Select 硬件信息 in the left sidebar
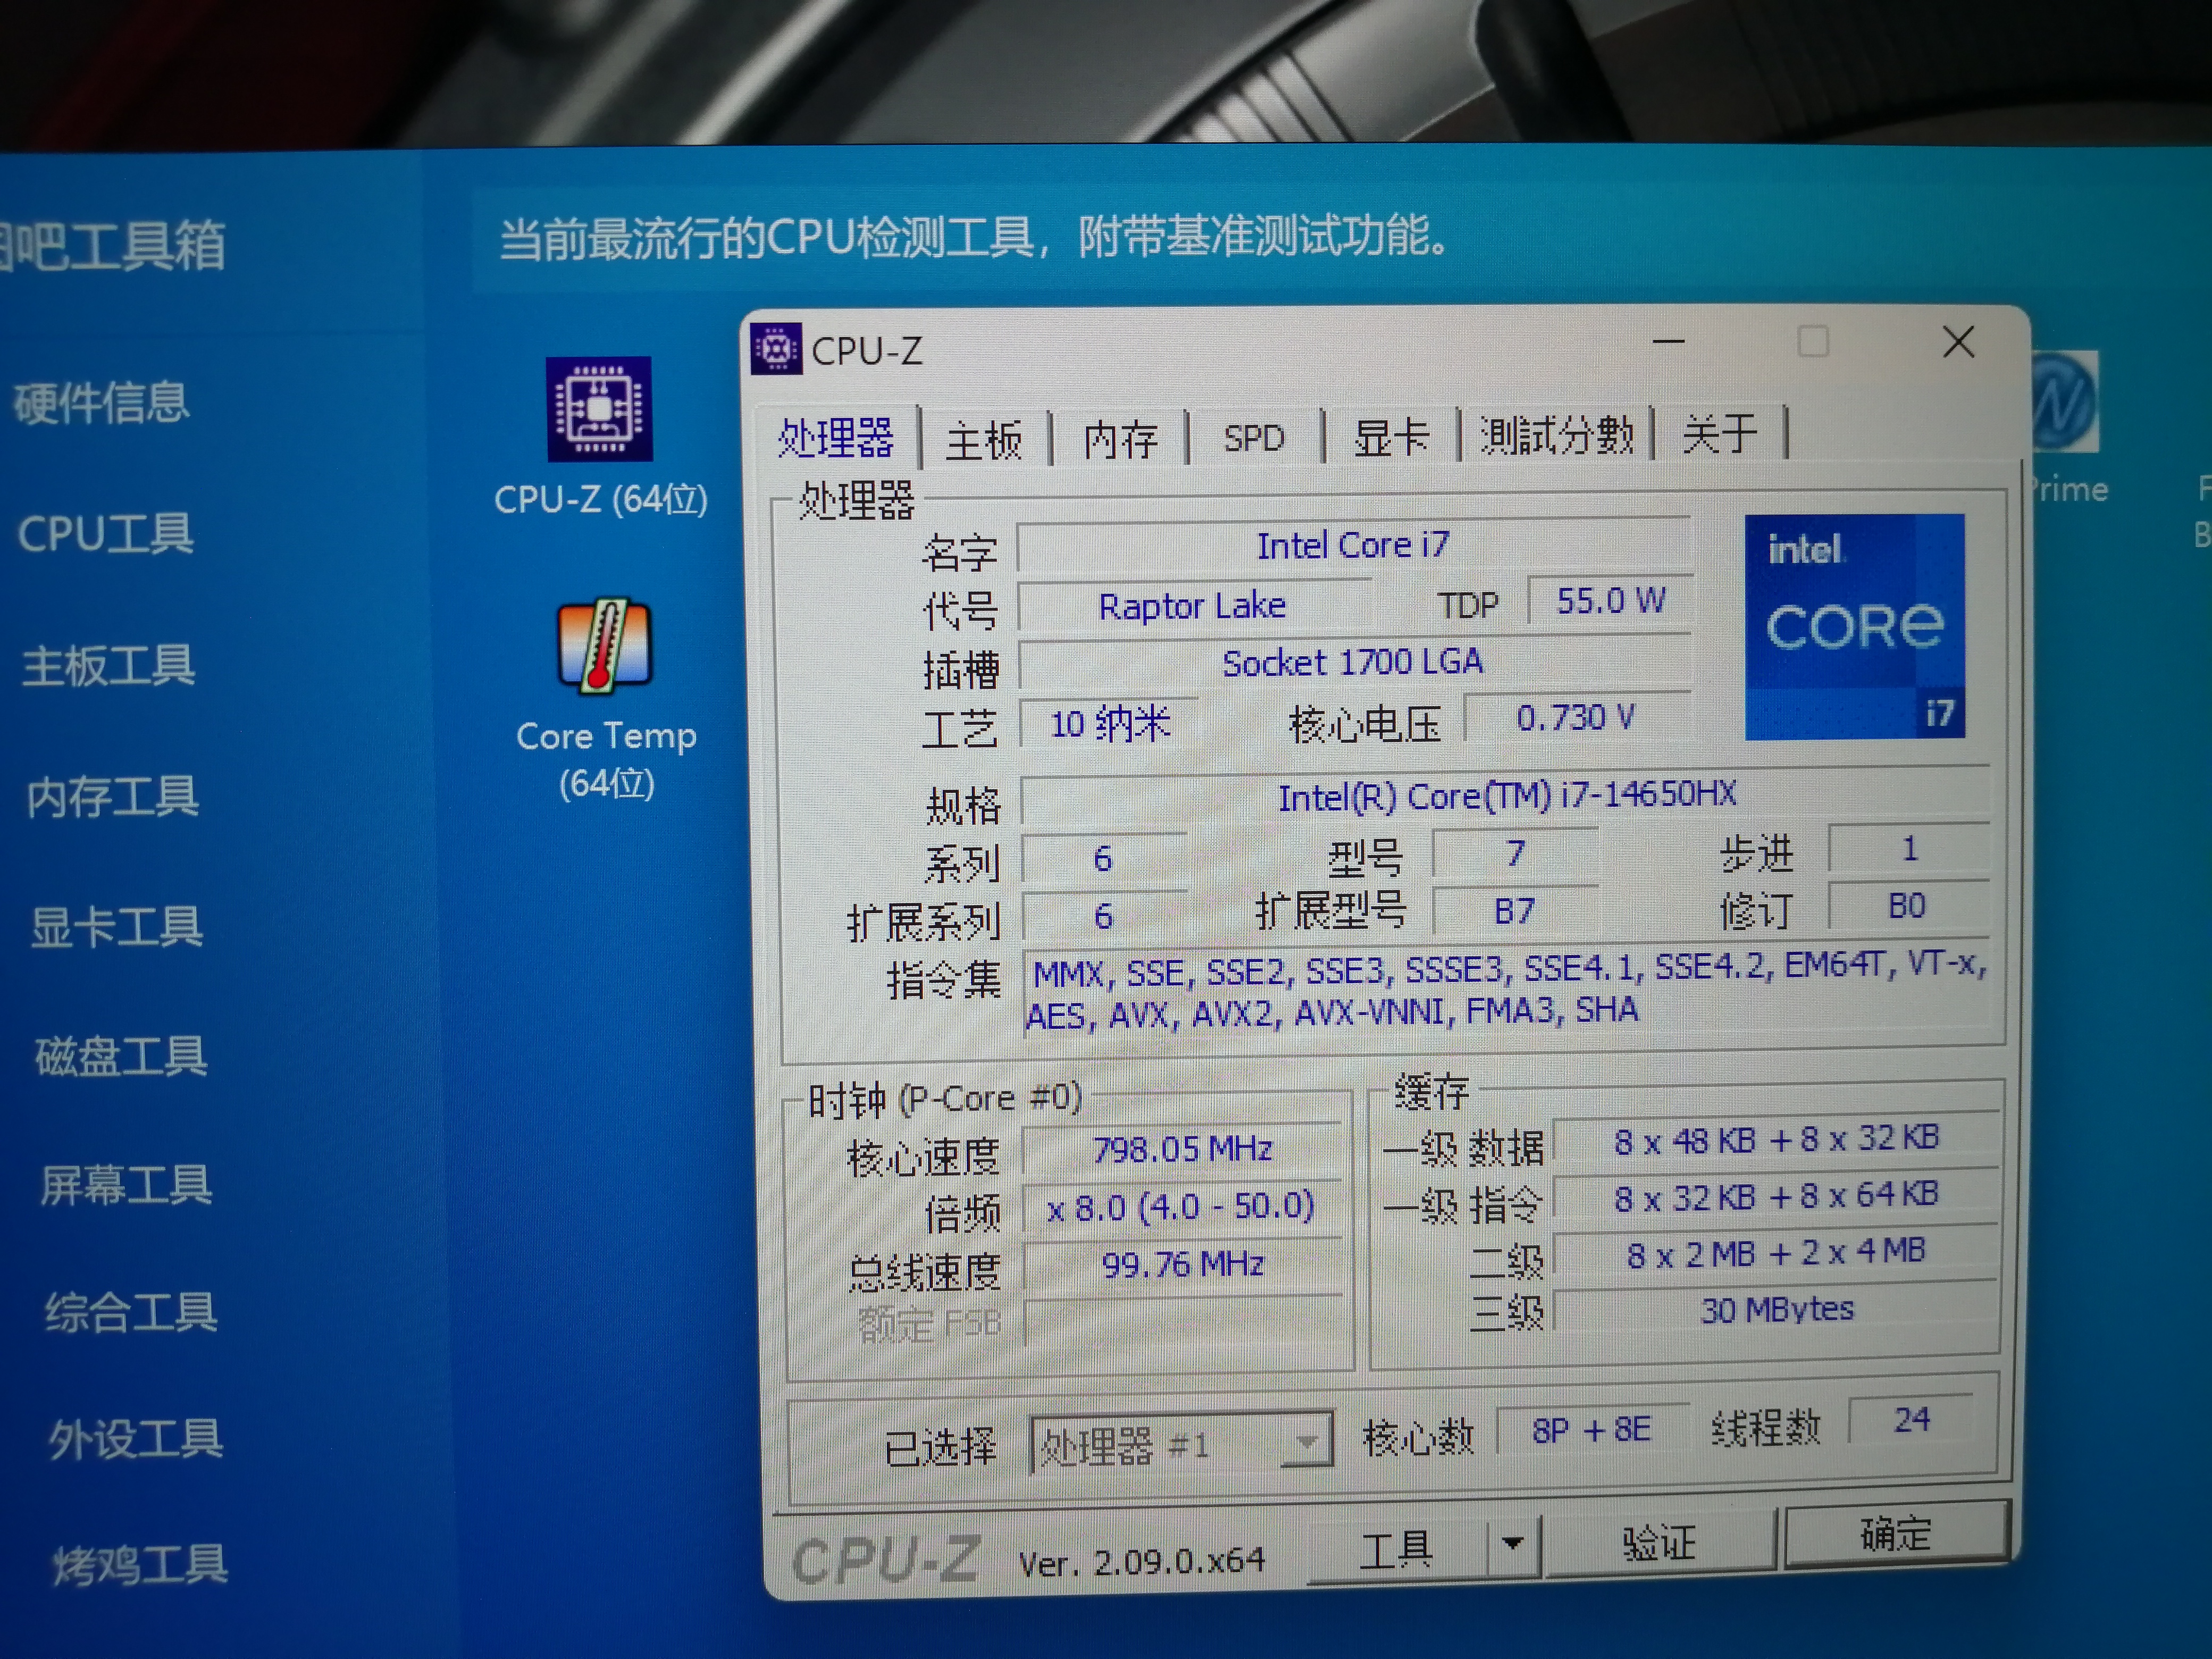The height and width of the screenshot is (1659, 2212). click(x=101, y=403)
